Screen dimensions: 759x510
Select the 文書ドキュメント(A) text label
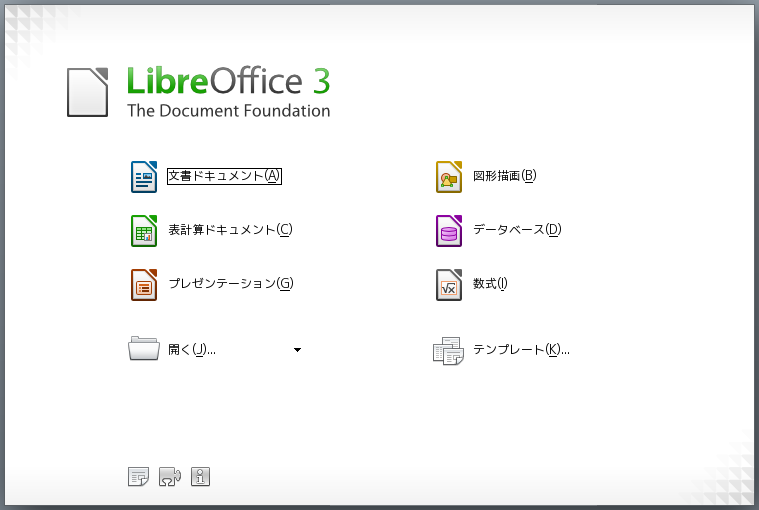point(224,176)
